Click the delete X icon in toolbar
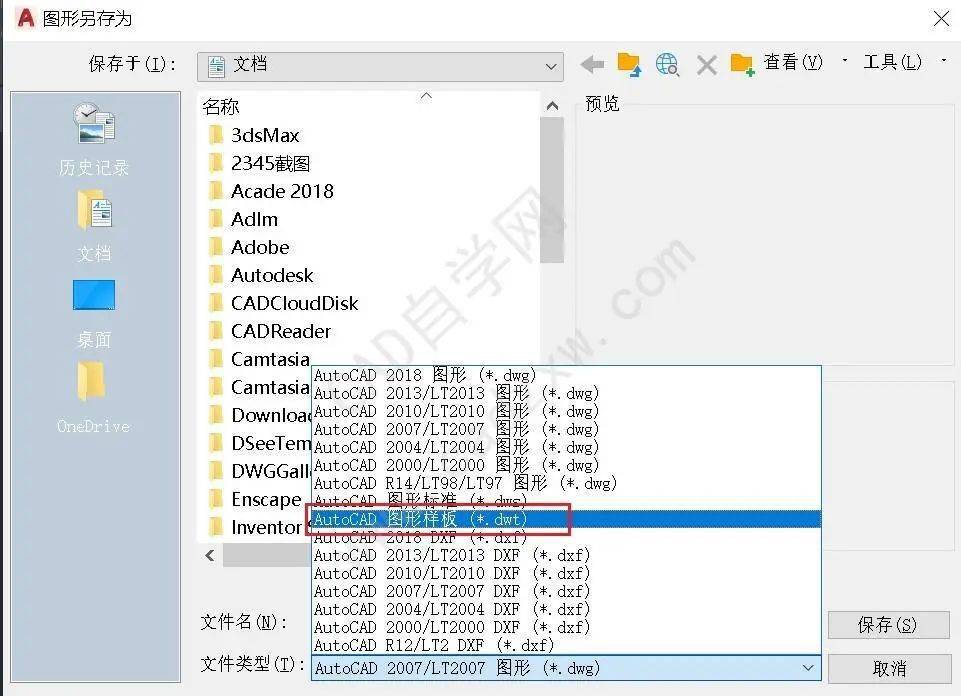Screen dimensions: 961x696 pyautogui.click(x=707, y=65)
